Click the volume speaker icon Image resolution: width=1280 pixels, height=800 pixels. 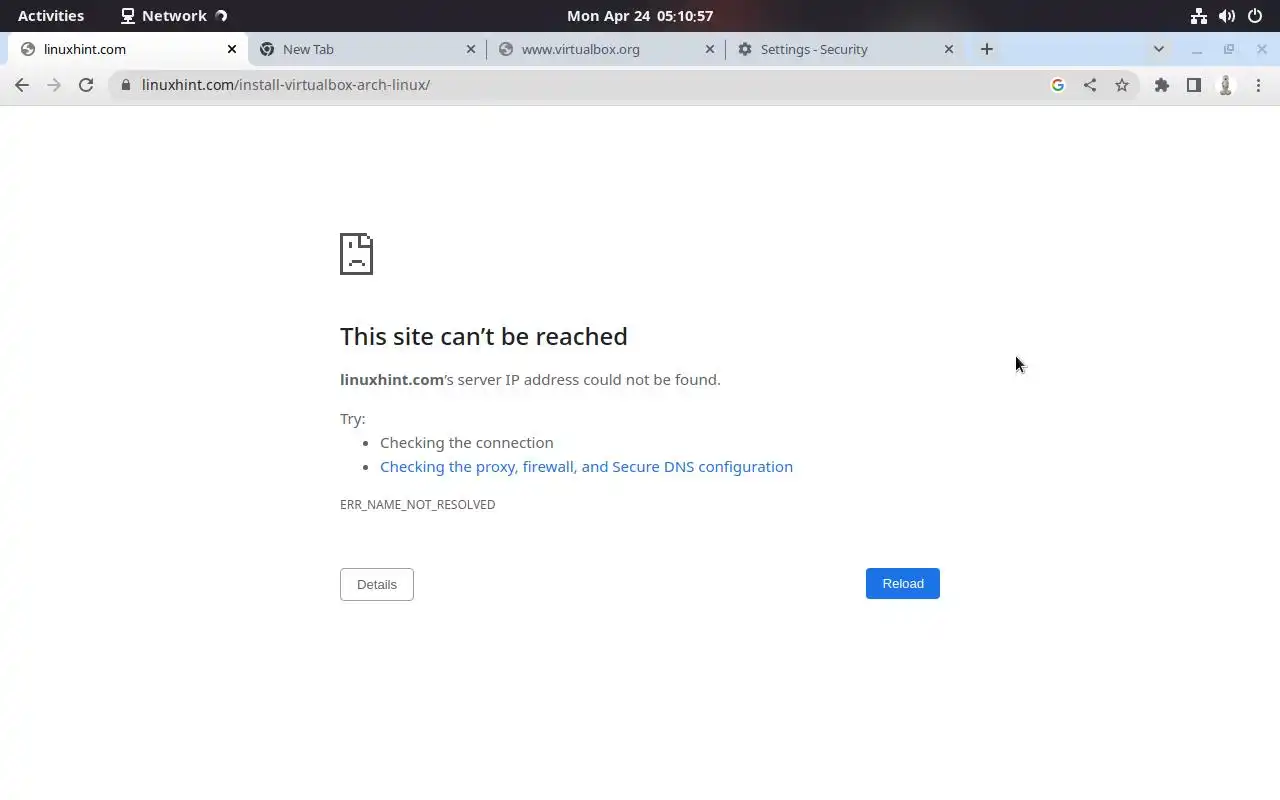point(1227,16)
